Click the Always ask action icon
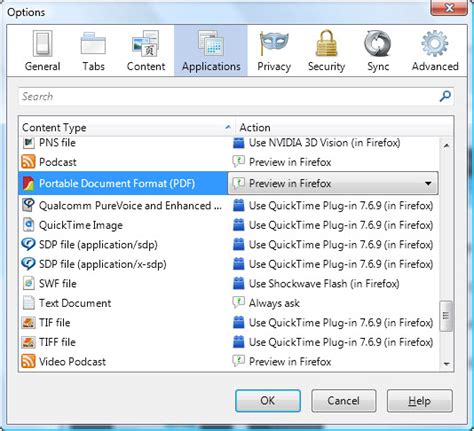This screenshot has width=474, height=431. (238, 303)
